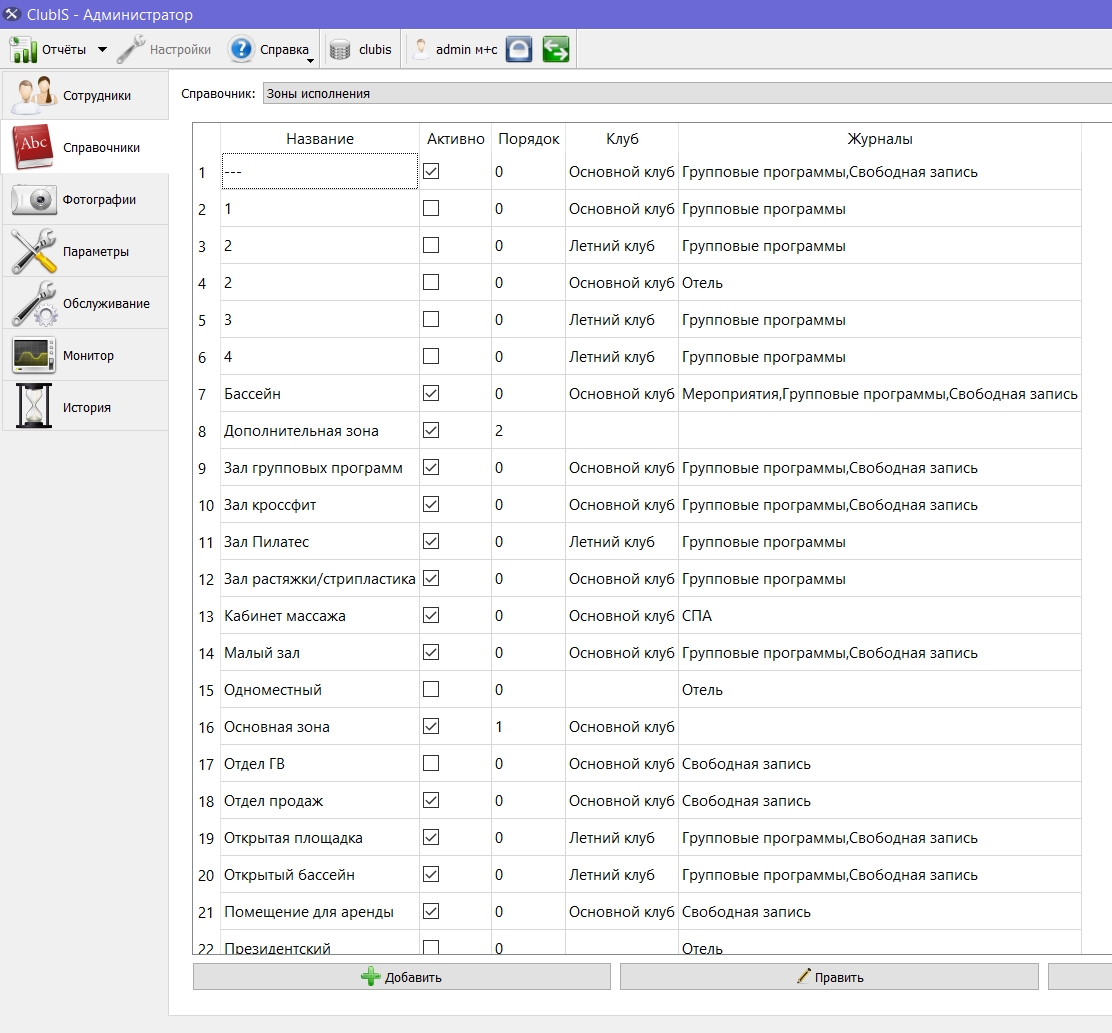Click Отель journal cell for Одноместный
This screenshot has height=1033, width=1112.
tap(879, 690)
